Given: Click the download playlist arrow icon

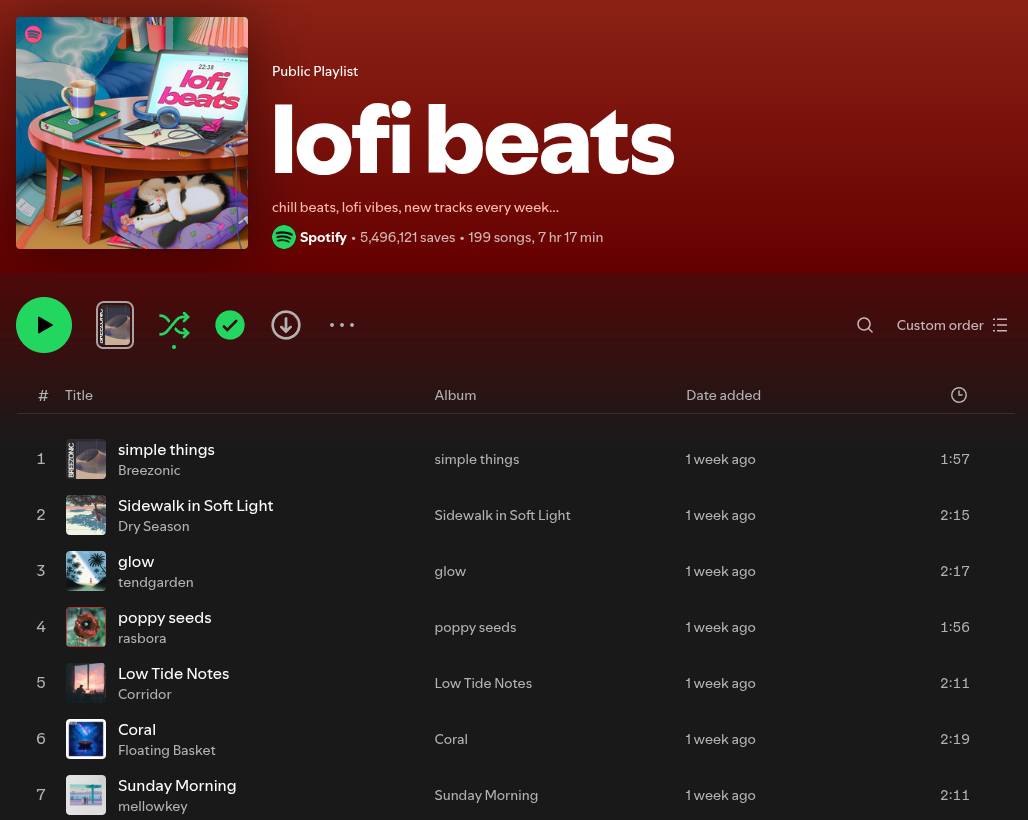Looking at the screenshot, I should coord(286,325).
